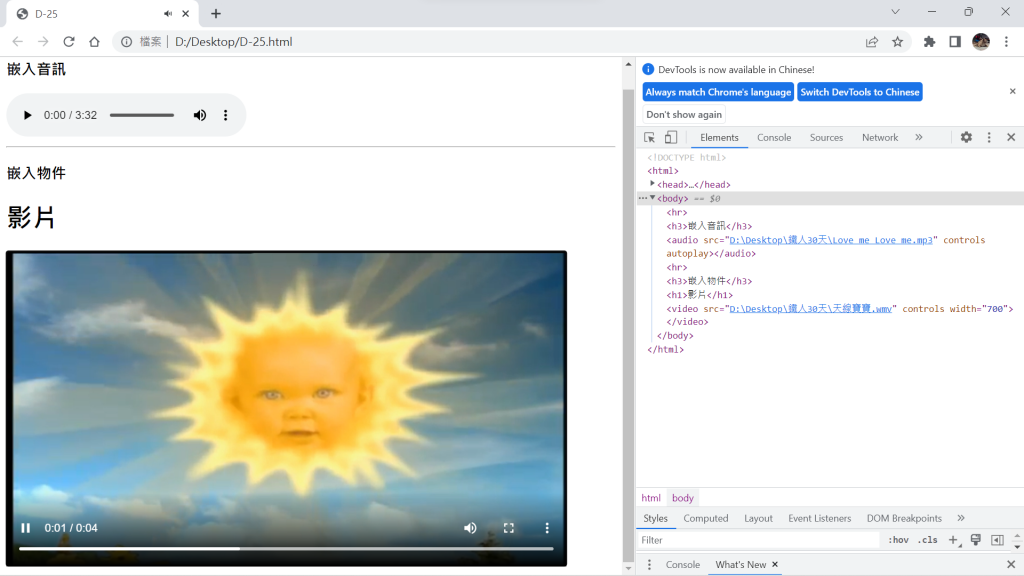The height and width of the screenshot is (576, 1024).
Task: Click Always match Chrome's language
Action: click(x=718, y=92)
